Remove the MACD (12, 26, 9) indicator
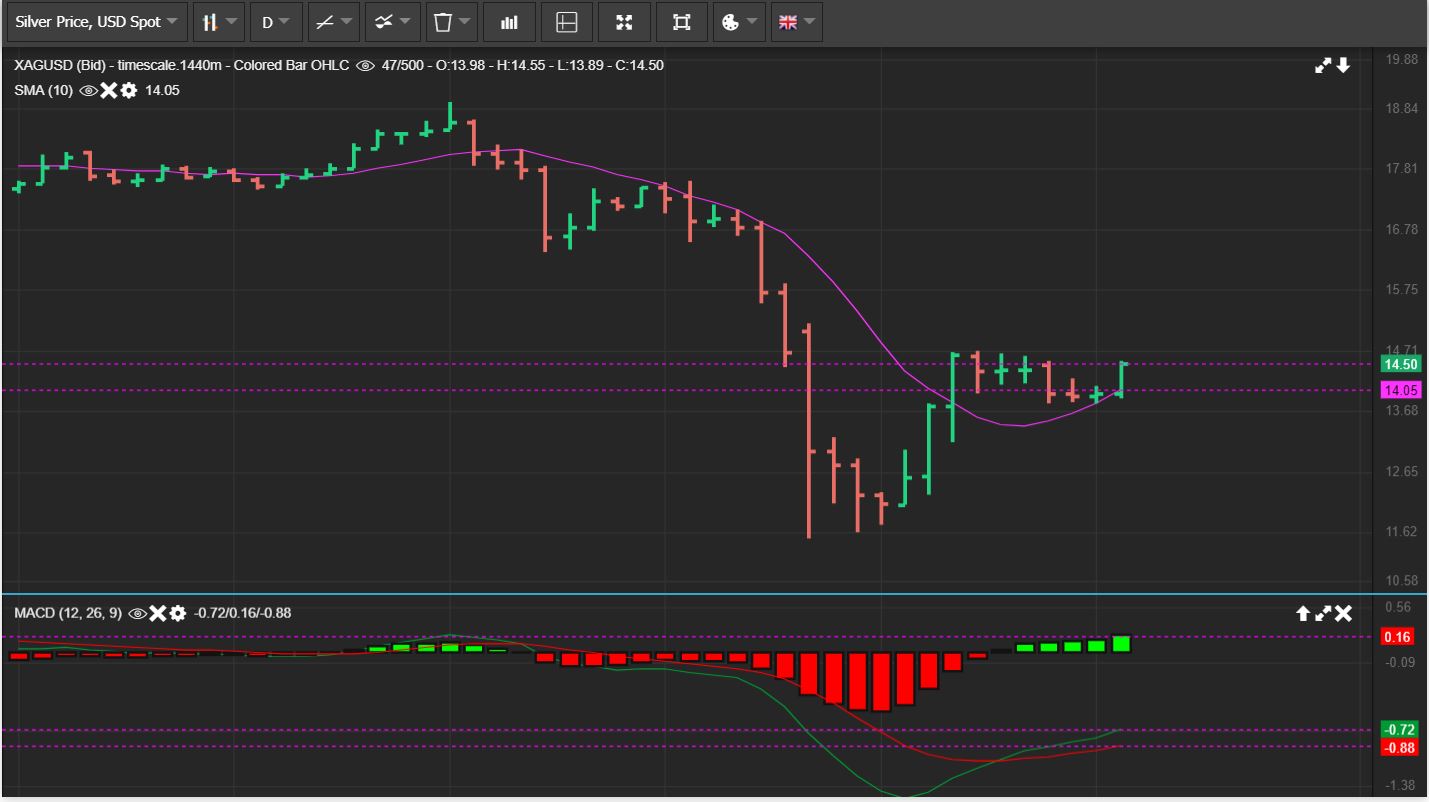This screenshot has height=802, width=1429. coord(157,613)
